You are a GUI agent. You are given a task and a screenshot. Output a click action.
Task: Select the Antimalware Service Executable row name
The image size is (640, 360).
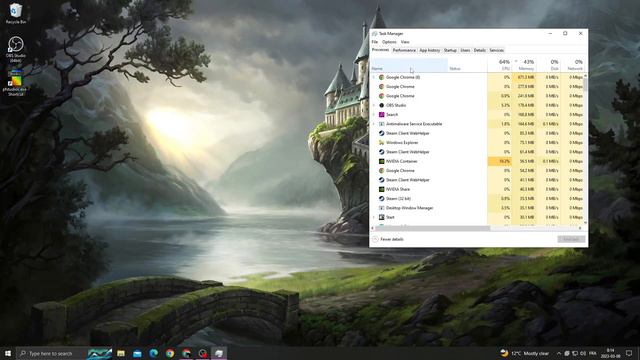point(414,124)
